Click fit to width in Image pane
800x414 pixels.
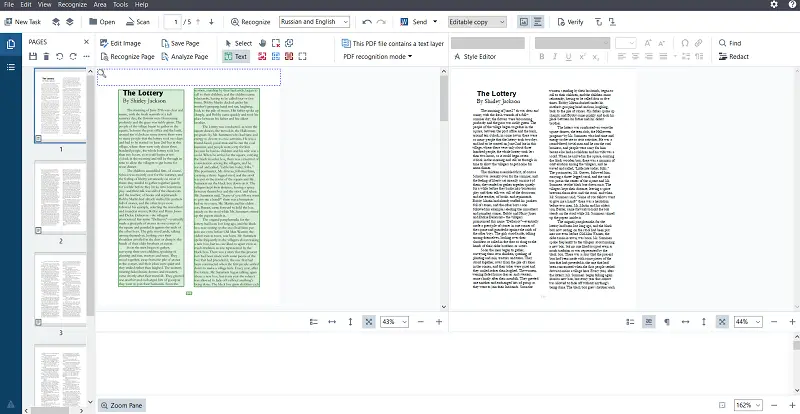tap(332, 322)
